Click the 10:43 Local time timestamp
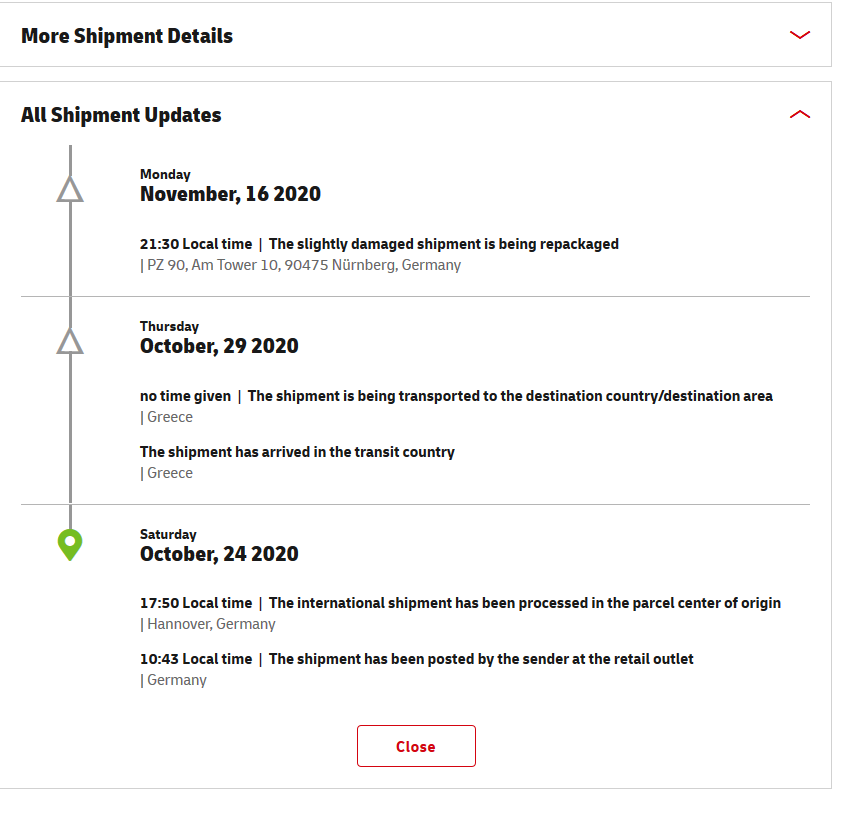This screenshot has width=852, height=815. [196, 659]
